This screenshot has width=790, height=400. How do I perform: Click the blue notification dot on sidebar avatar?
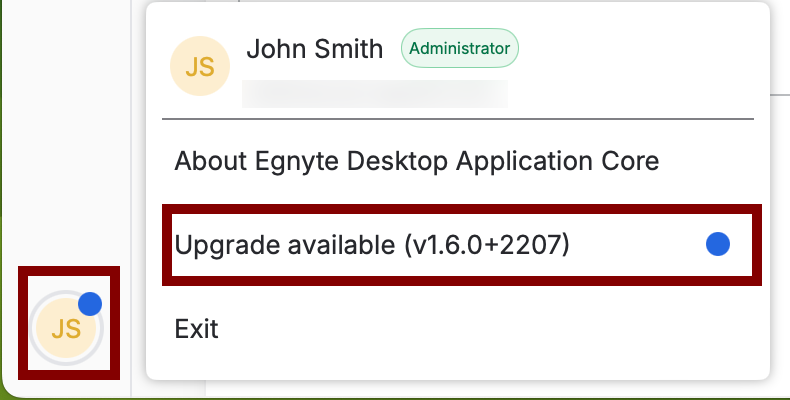90,304
